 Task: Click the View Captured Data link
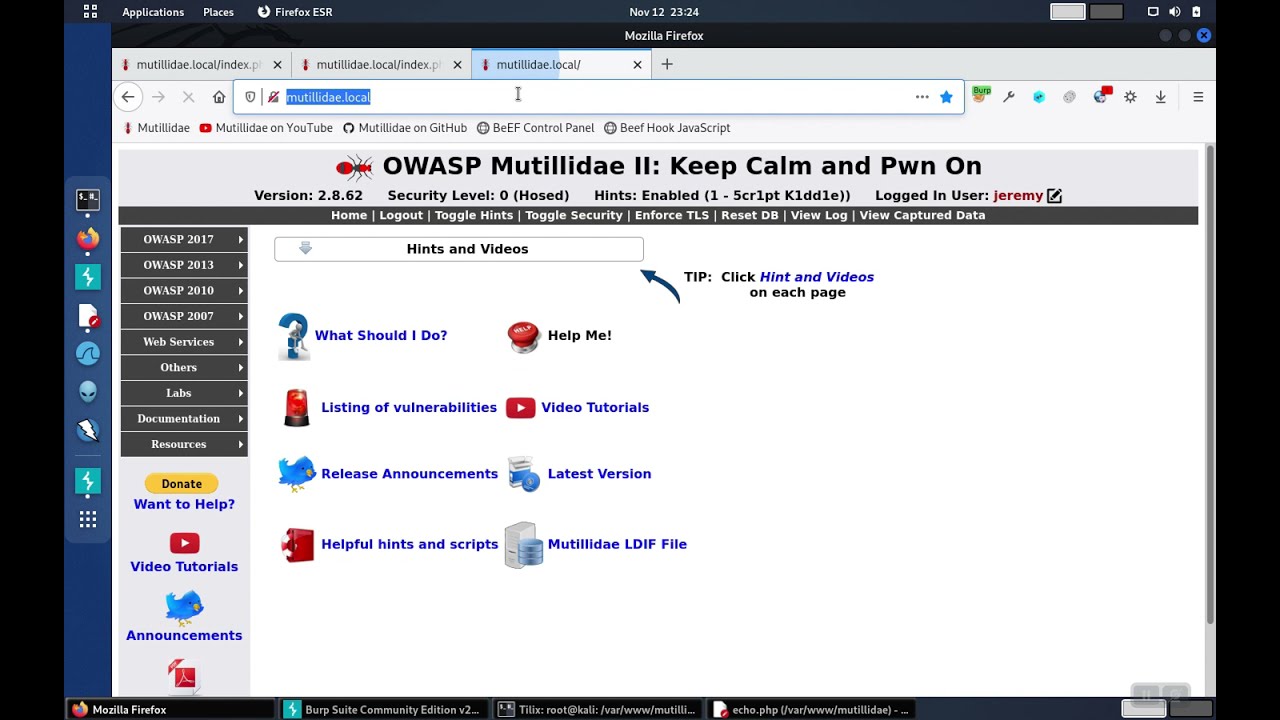[922, 215]
